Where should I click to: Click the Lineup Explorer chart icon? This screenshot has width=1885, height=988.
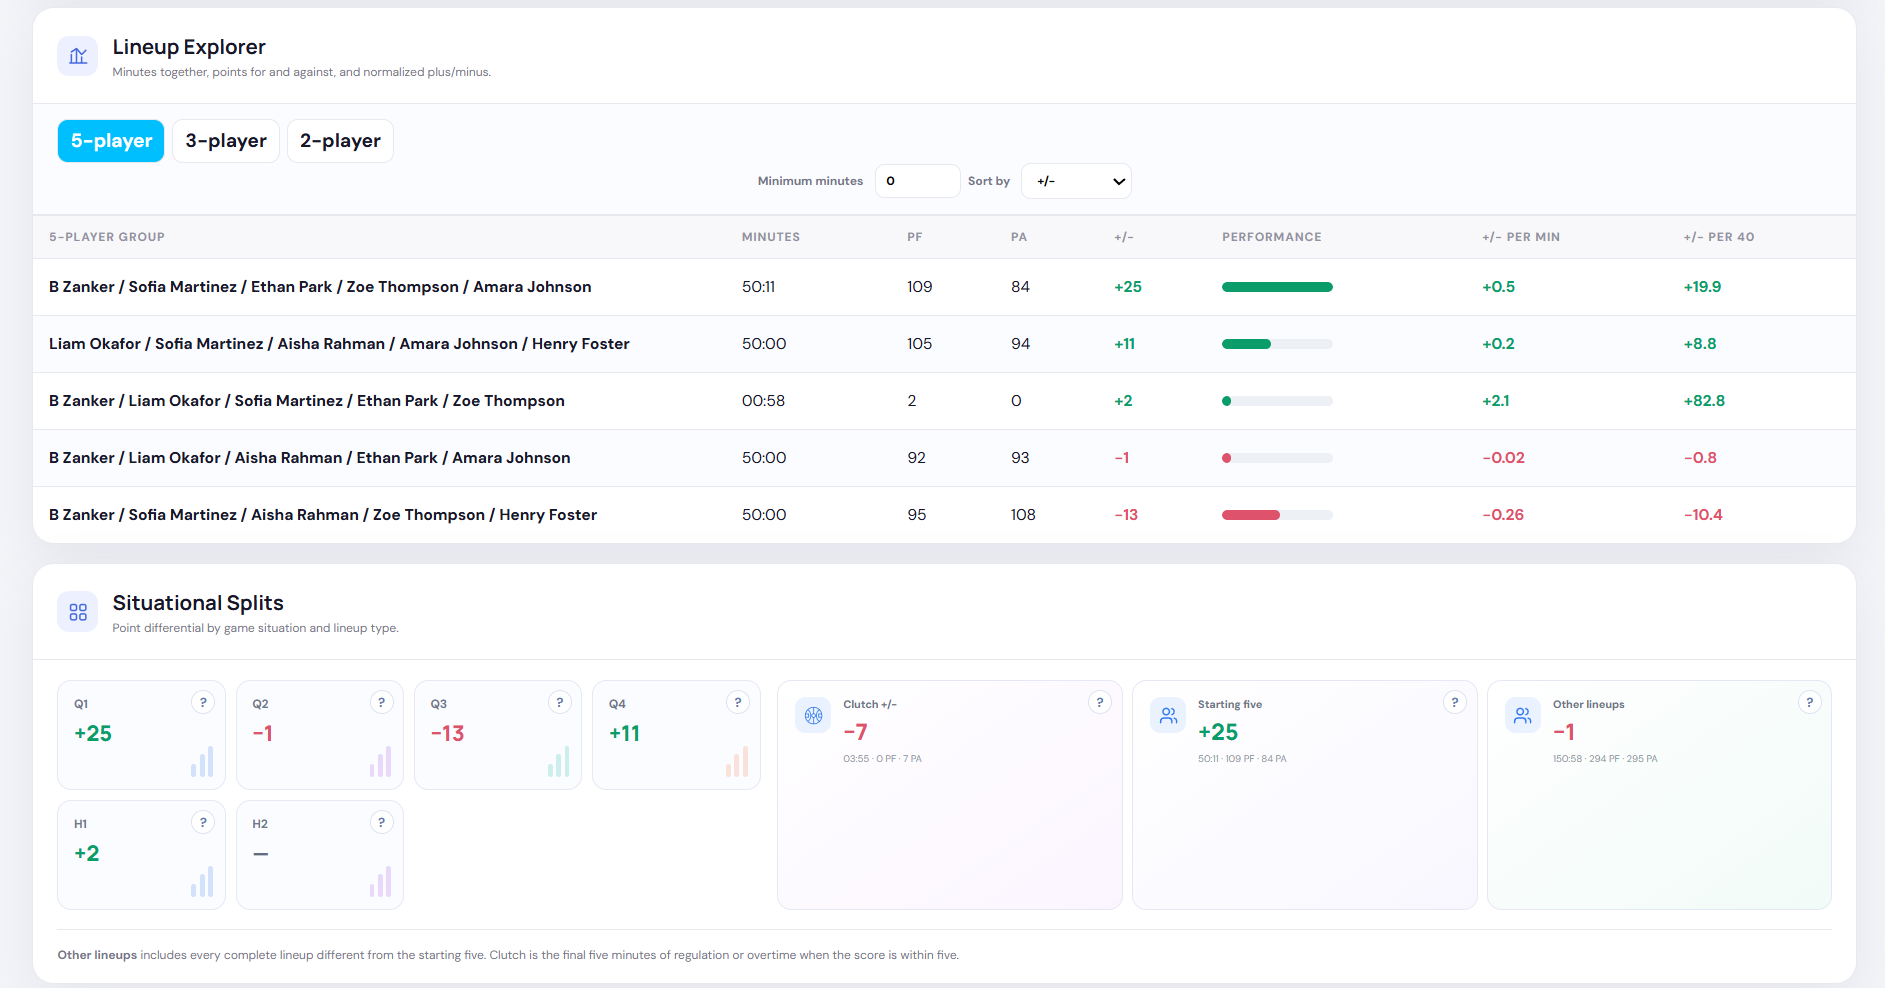(x=78, y=56)
